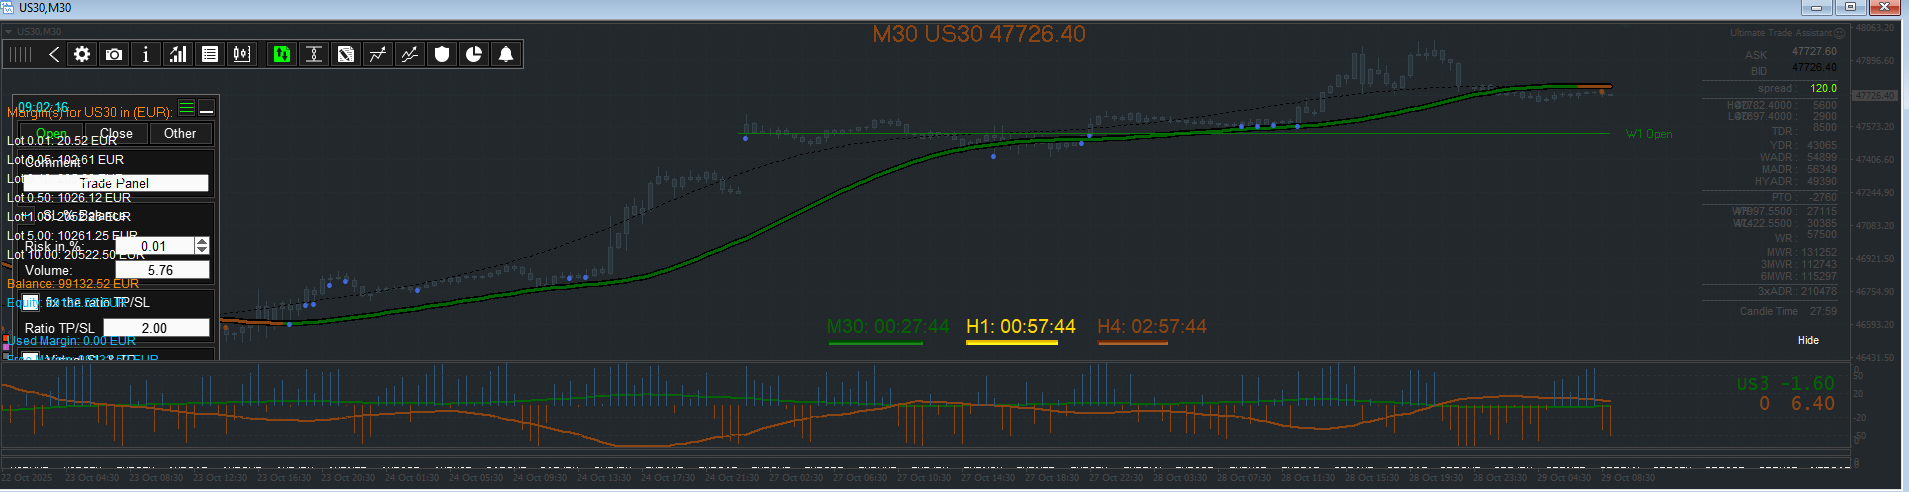This screenshot has width=1909, height=492.
Task: Click the Lot 0.50: 1026.12 EUR line
Action: point(69,198)
